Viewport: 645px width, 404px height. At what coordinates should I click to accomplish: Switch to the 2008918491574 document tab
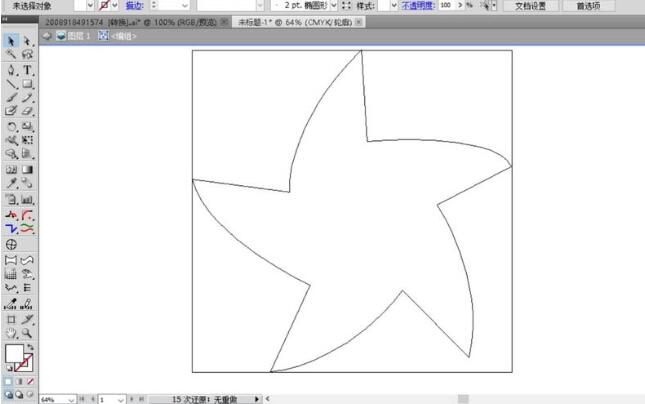tap(131, 22)
